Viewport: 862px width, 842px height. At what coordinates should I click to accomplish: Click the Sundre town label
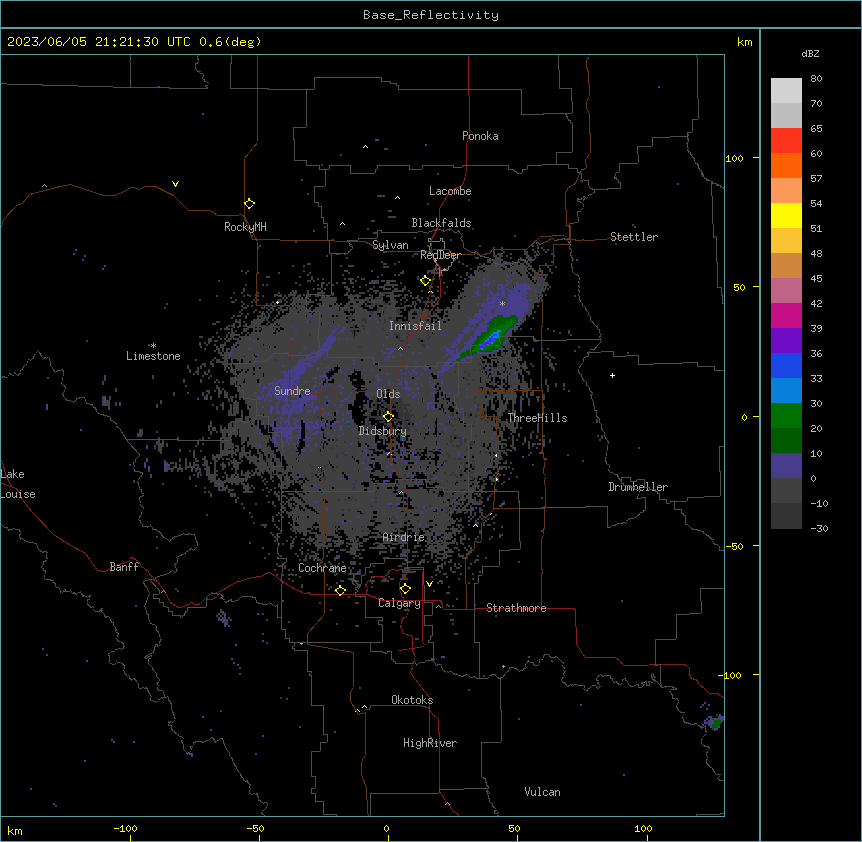point(292,391)
